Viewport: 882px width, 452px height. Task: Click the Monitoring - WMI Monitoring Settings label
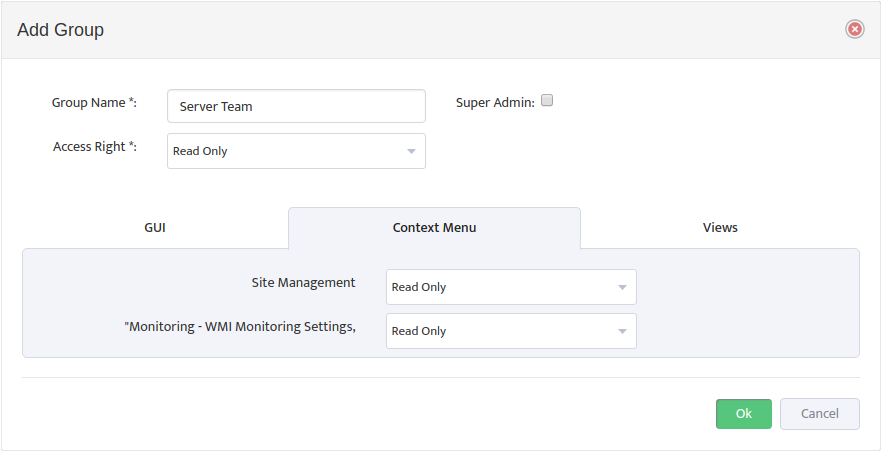point(240,327)
